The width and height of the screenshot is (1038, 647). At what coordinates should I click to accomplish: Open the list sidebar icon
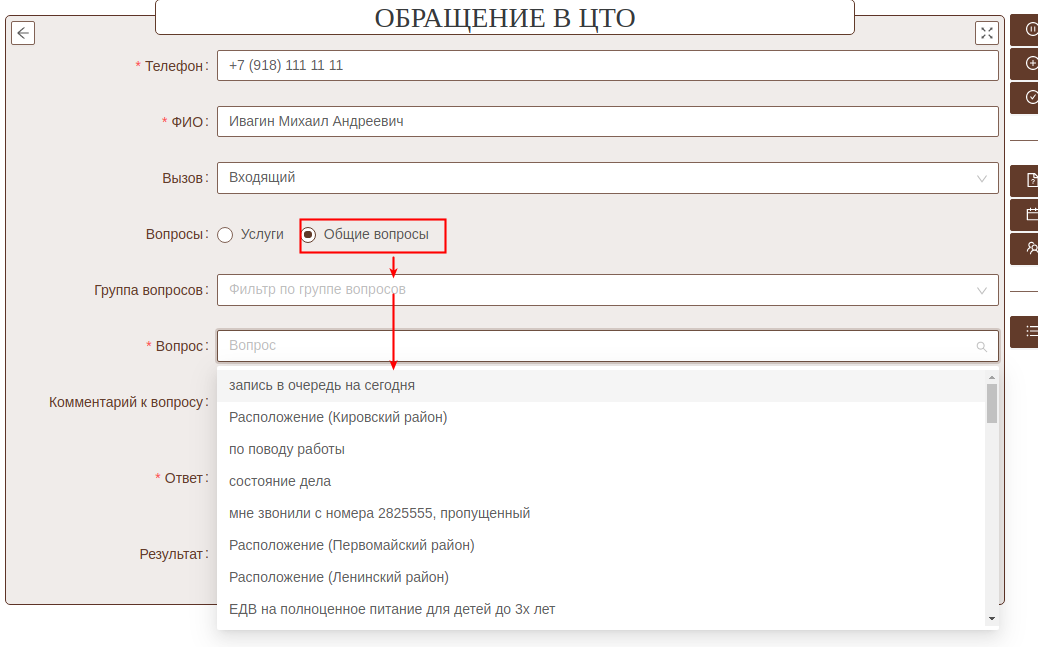[x=1030, y=331]
